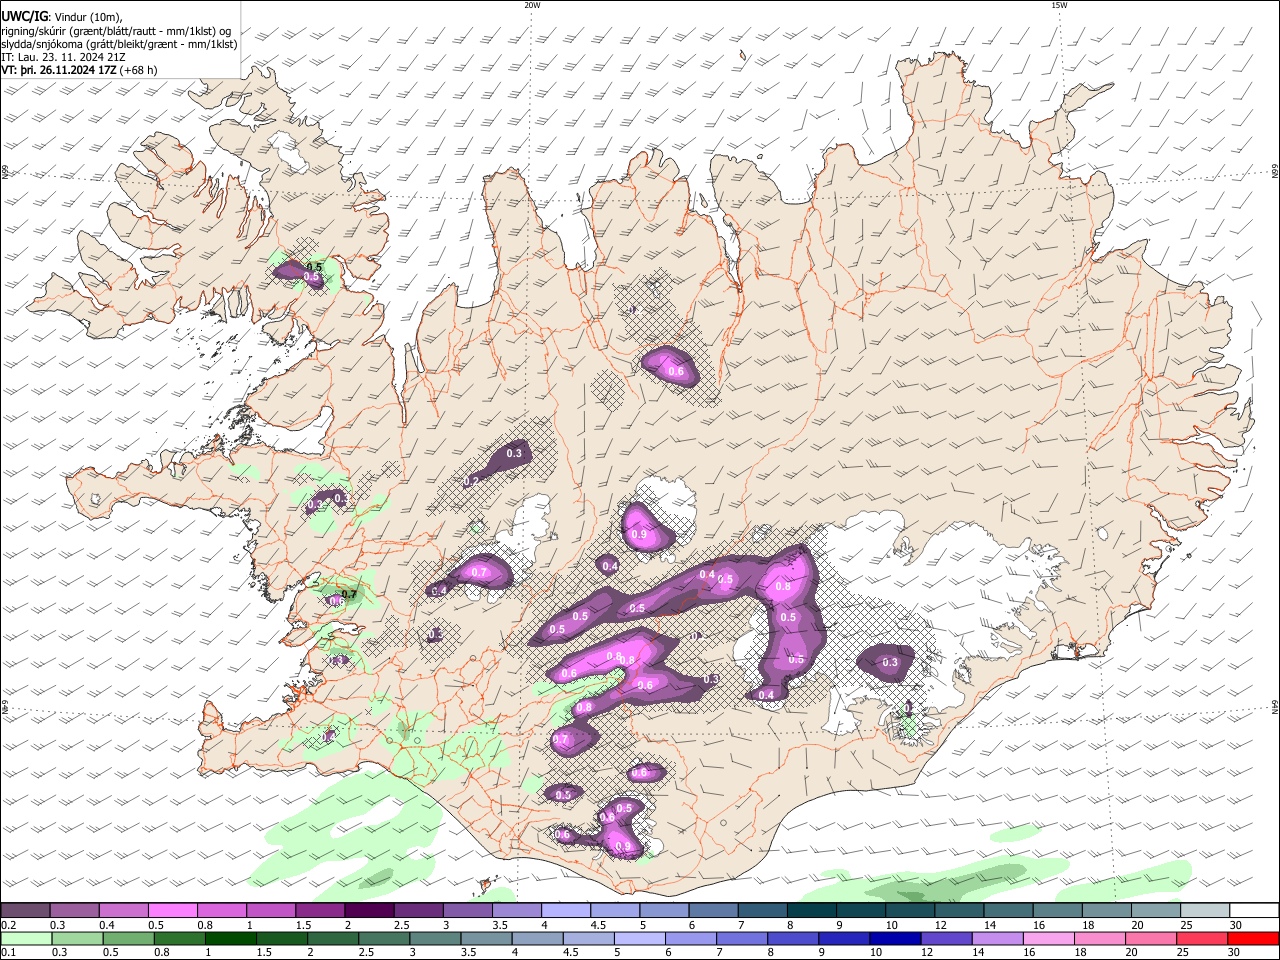Click the "(+68 h)" forecast offset text

pos(138,71)
